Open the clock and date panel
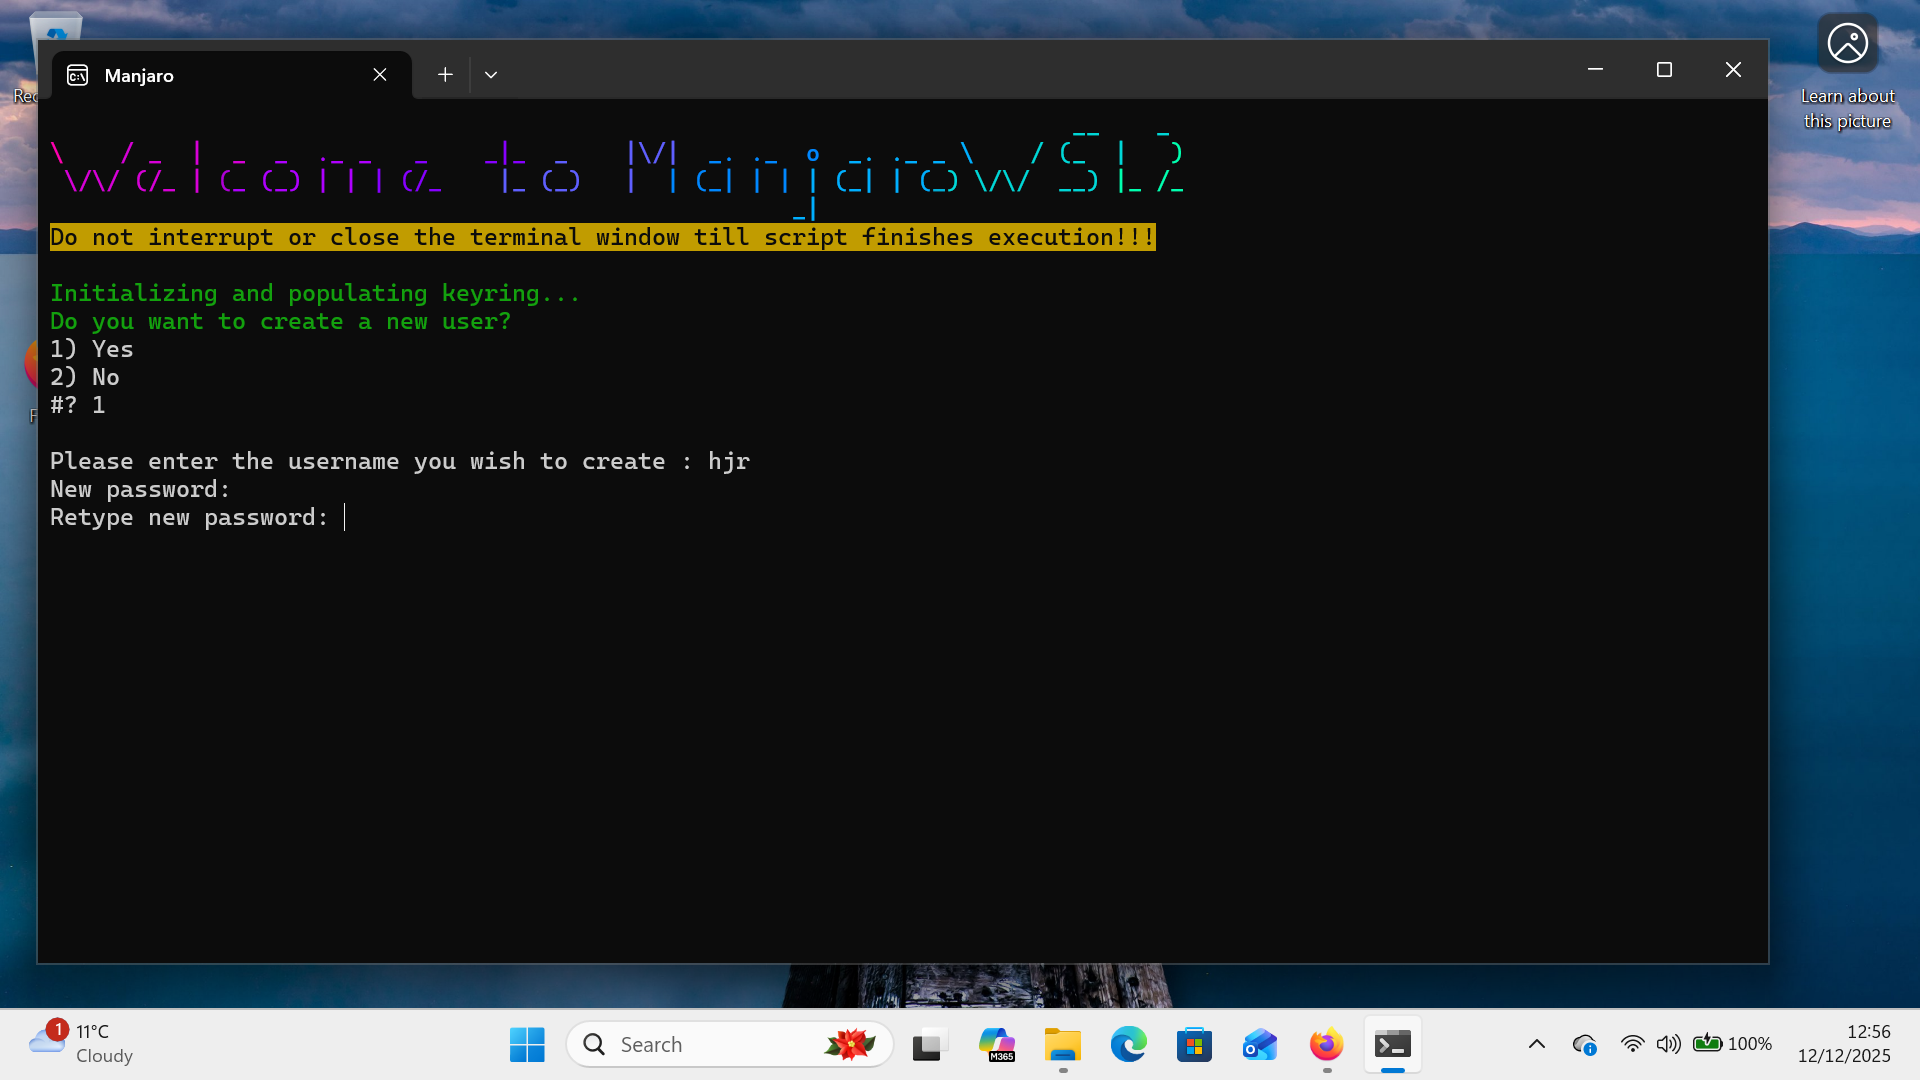The image size is (1920, 1080). [x=1843, y=1044]
